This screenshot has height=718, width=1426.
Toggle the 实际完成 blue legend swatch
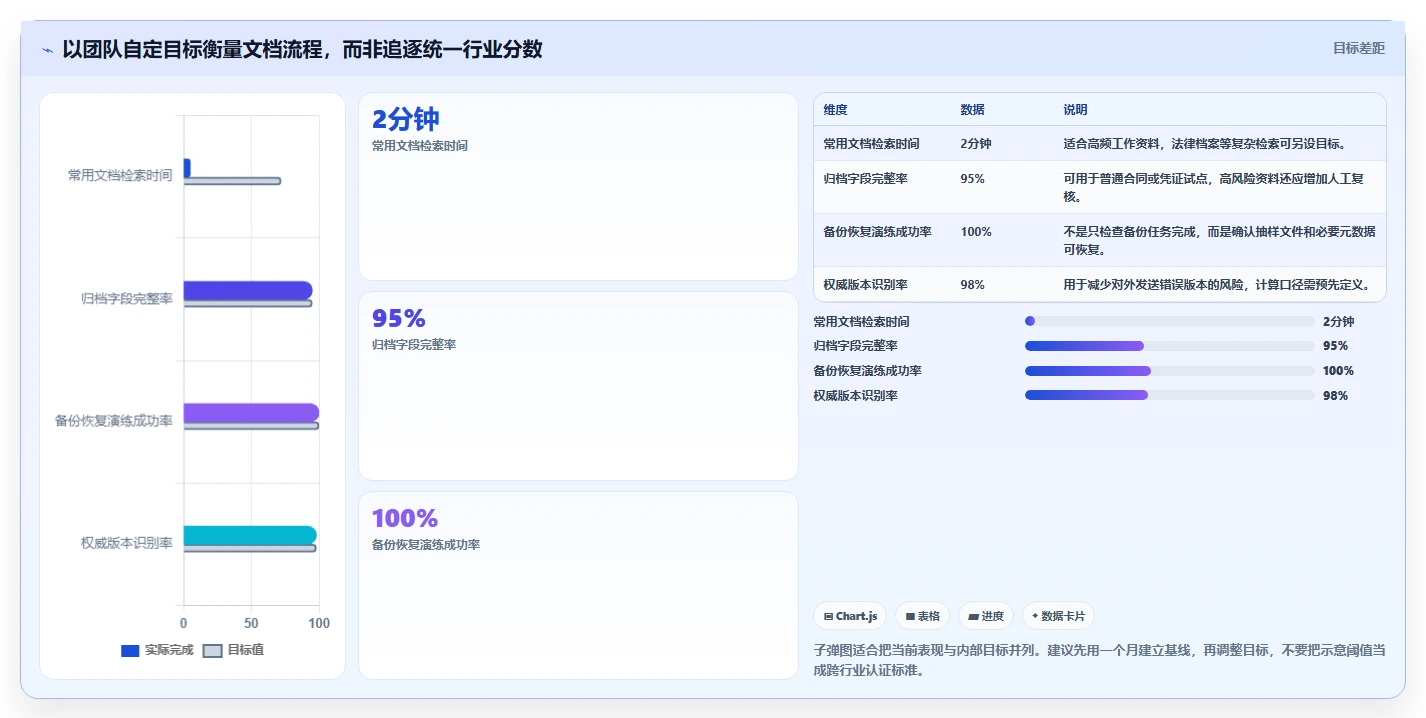(130, 650)
